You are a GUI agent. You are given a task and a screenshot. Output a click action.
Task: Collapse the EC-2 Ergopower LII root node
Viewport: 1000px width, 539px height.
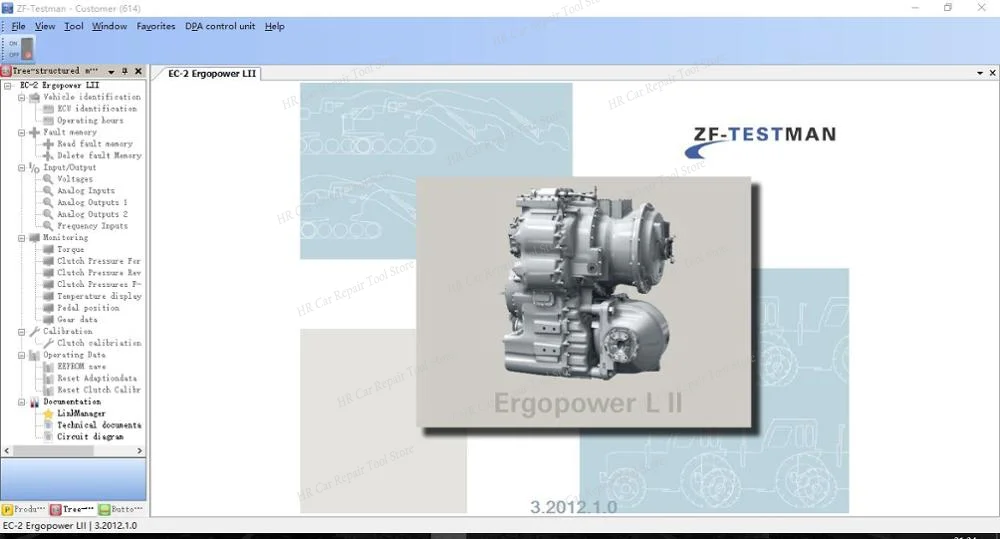[8, 85]
